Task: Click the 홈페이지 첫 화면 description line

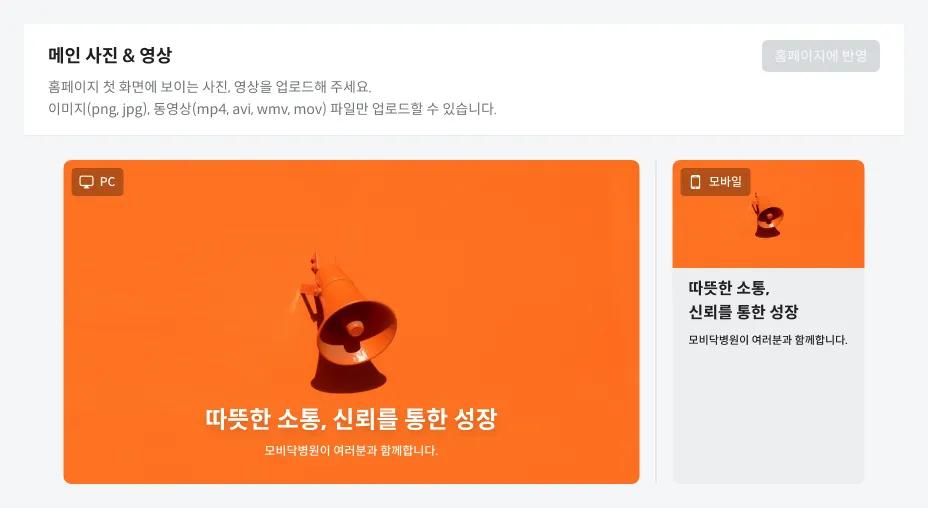Action: tap(210, 86)
